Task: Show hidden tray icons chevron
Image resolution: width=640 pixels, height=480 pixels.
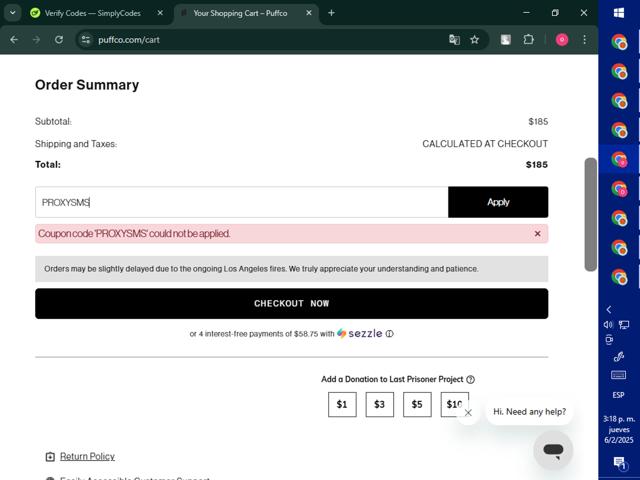Action: pyautogui.click(x=609, y=309)
